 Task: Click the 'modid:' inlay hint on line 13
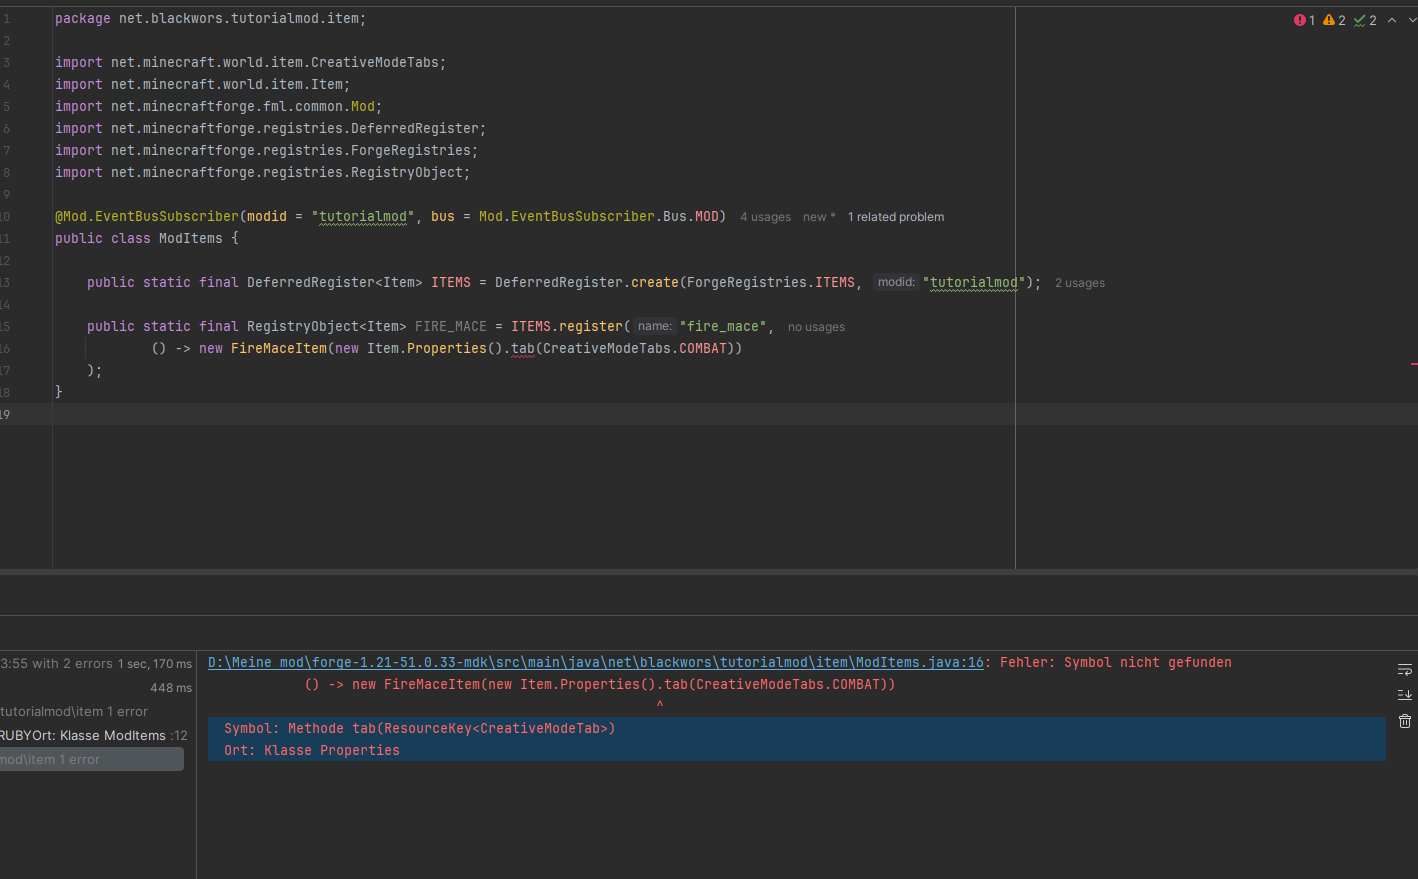click(x=896, y=282)
